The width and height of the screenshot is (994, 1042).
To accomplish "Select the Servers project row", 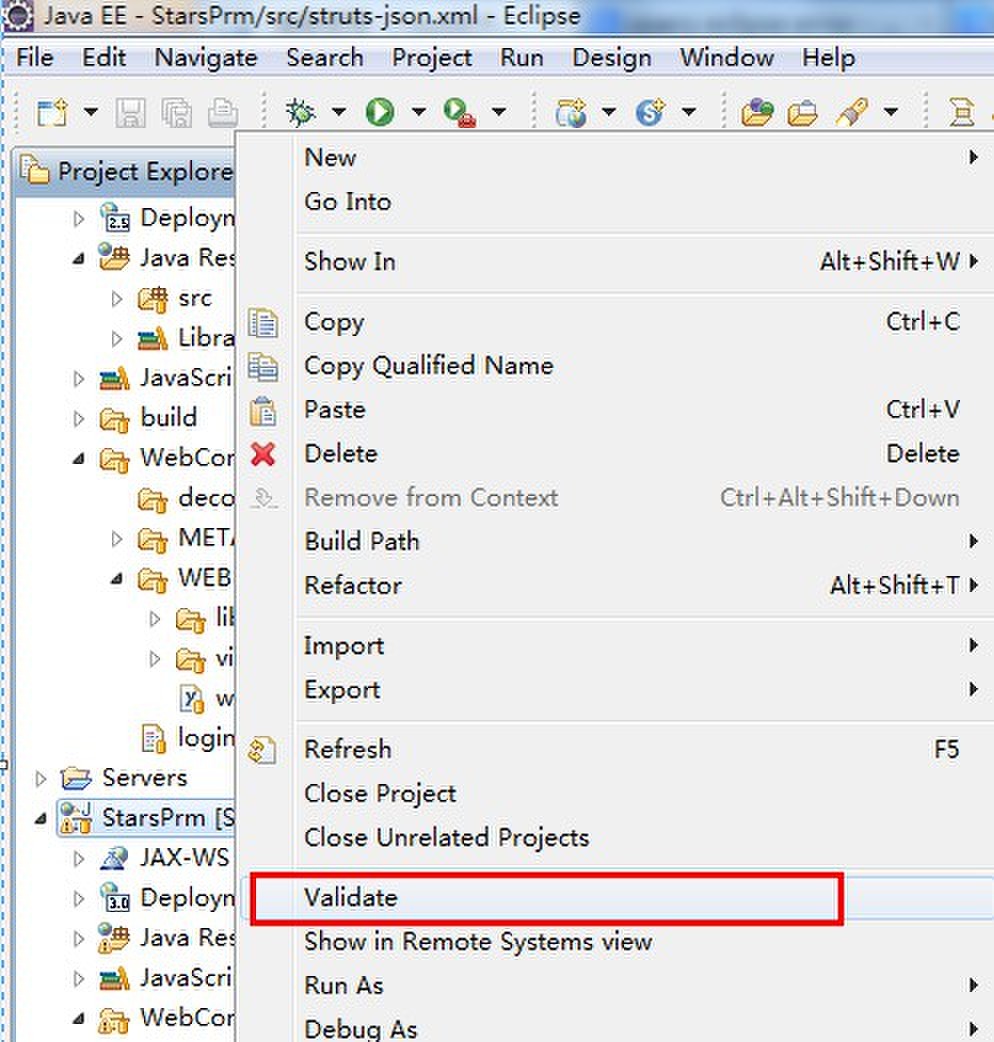I will click(x=124, y=778).
